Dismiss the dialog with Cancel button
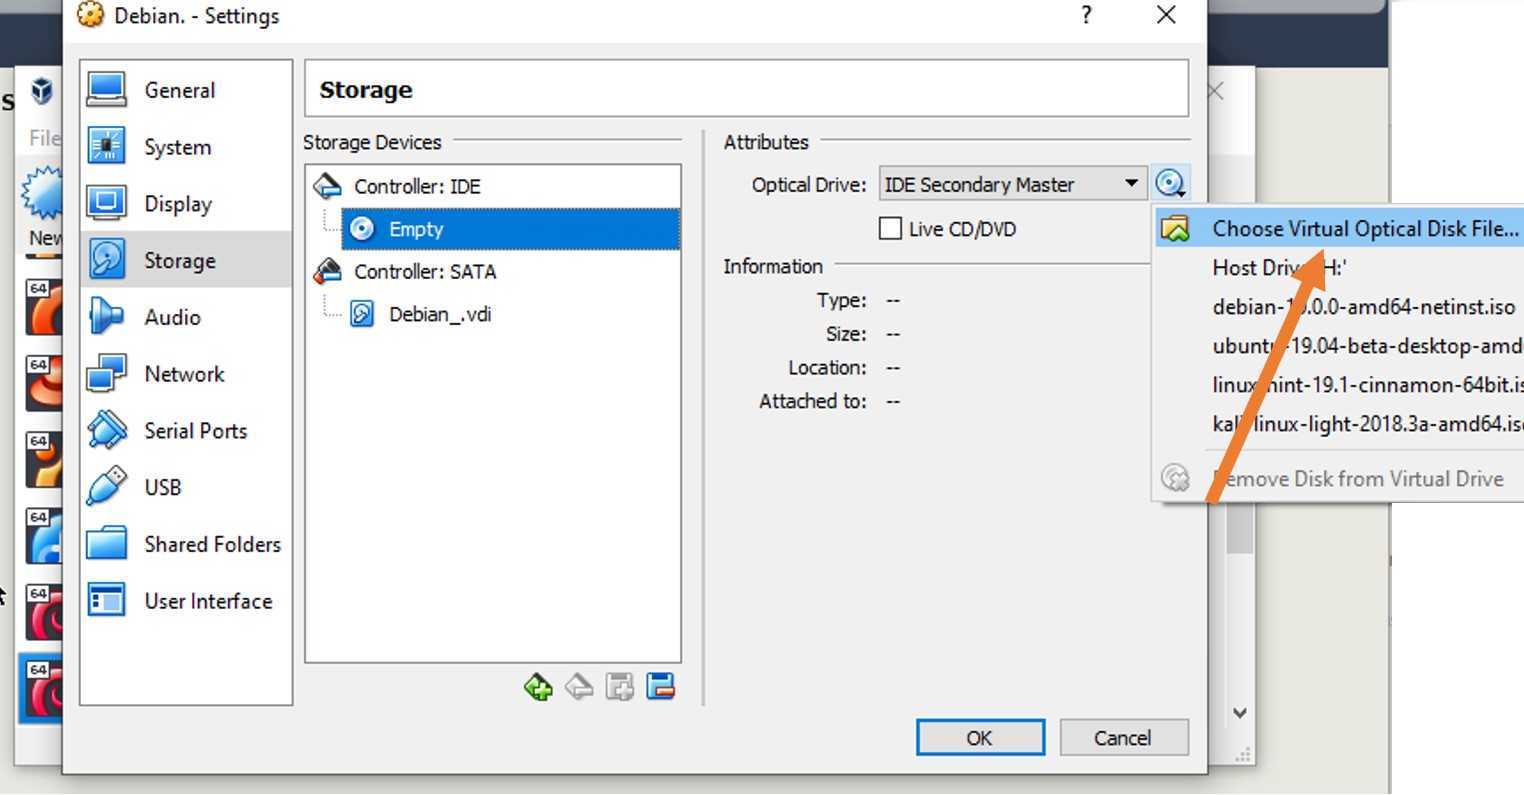This screenshot has height=795, width=1524. click(x=1123, y=738)
